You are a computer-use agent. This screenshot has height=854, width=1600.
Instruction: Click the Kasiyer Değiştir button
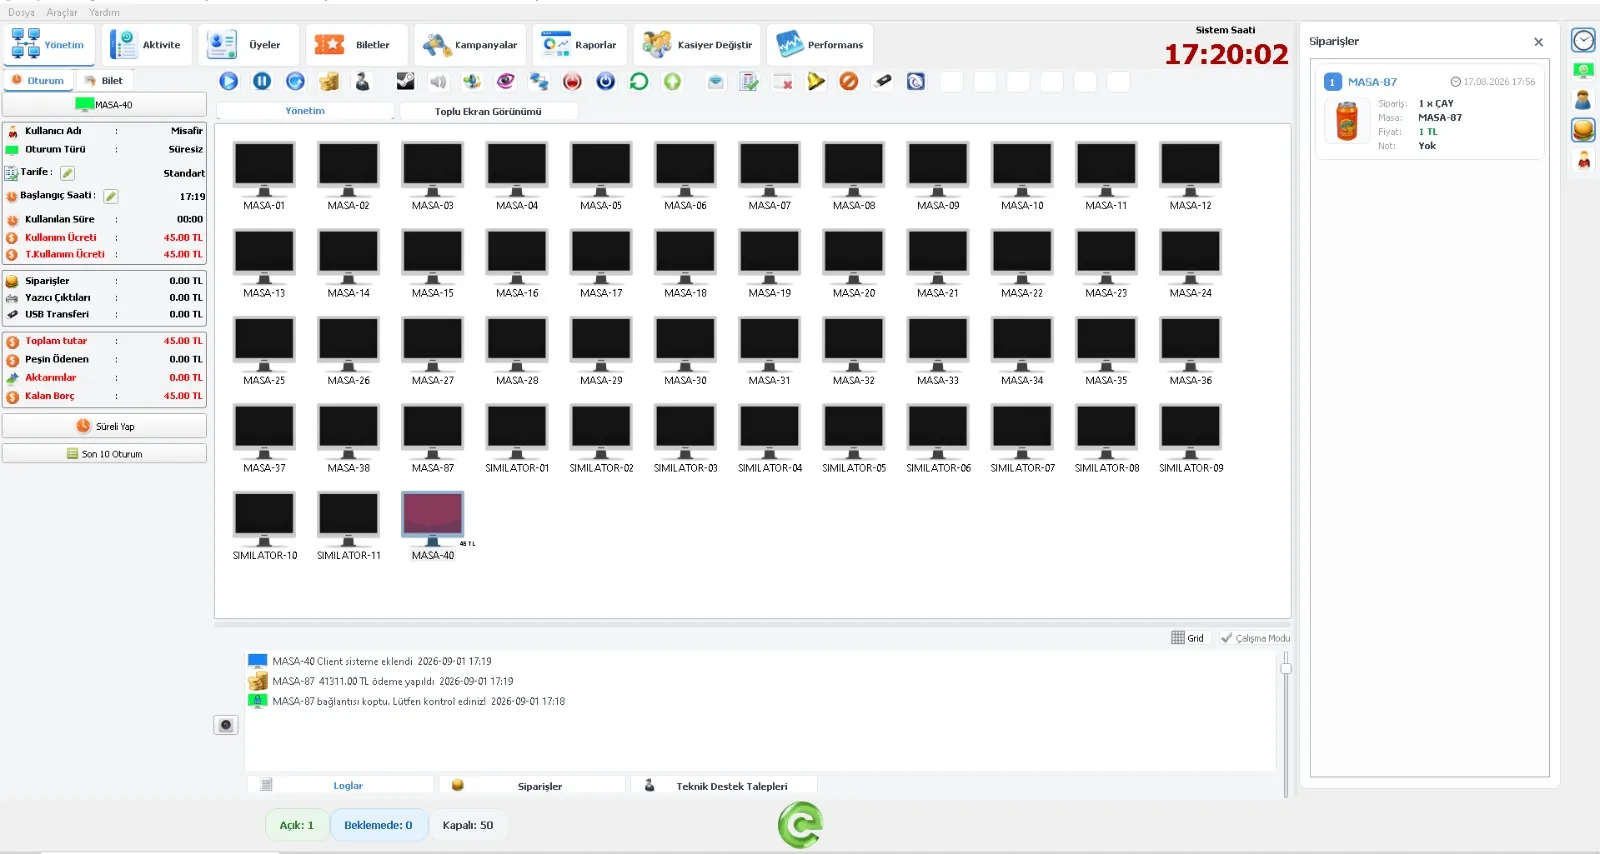click(x=698, y=45)
